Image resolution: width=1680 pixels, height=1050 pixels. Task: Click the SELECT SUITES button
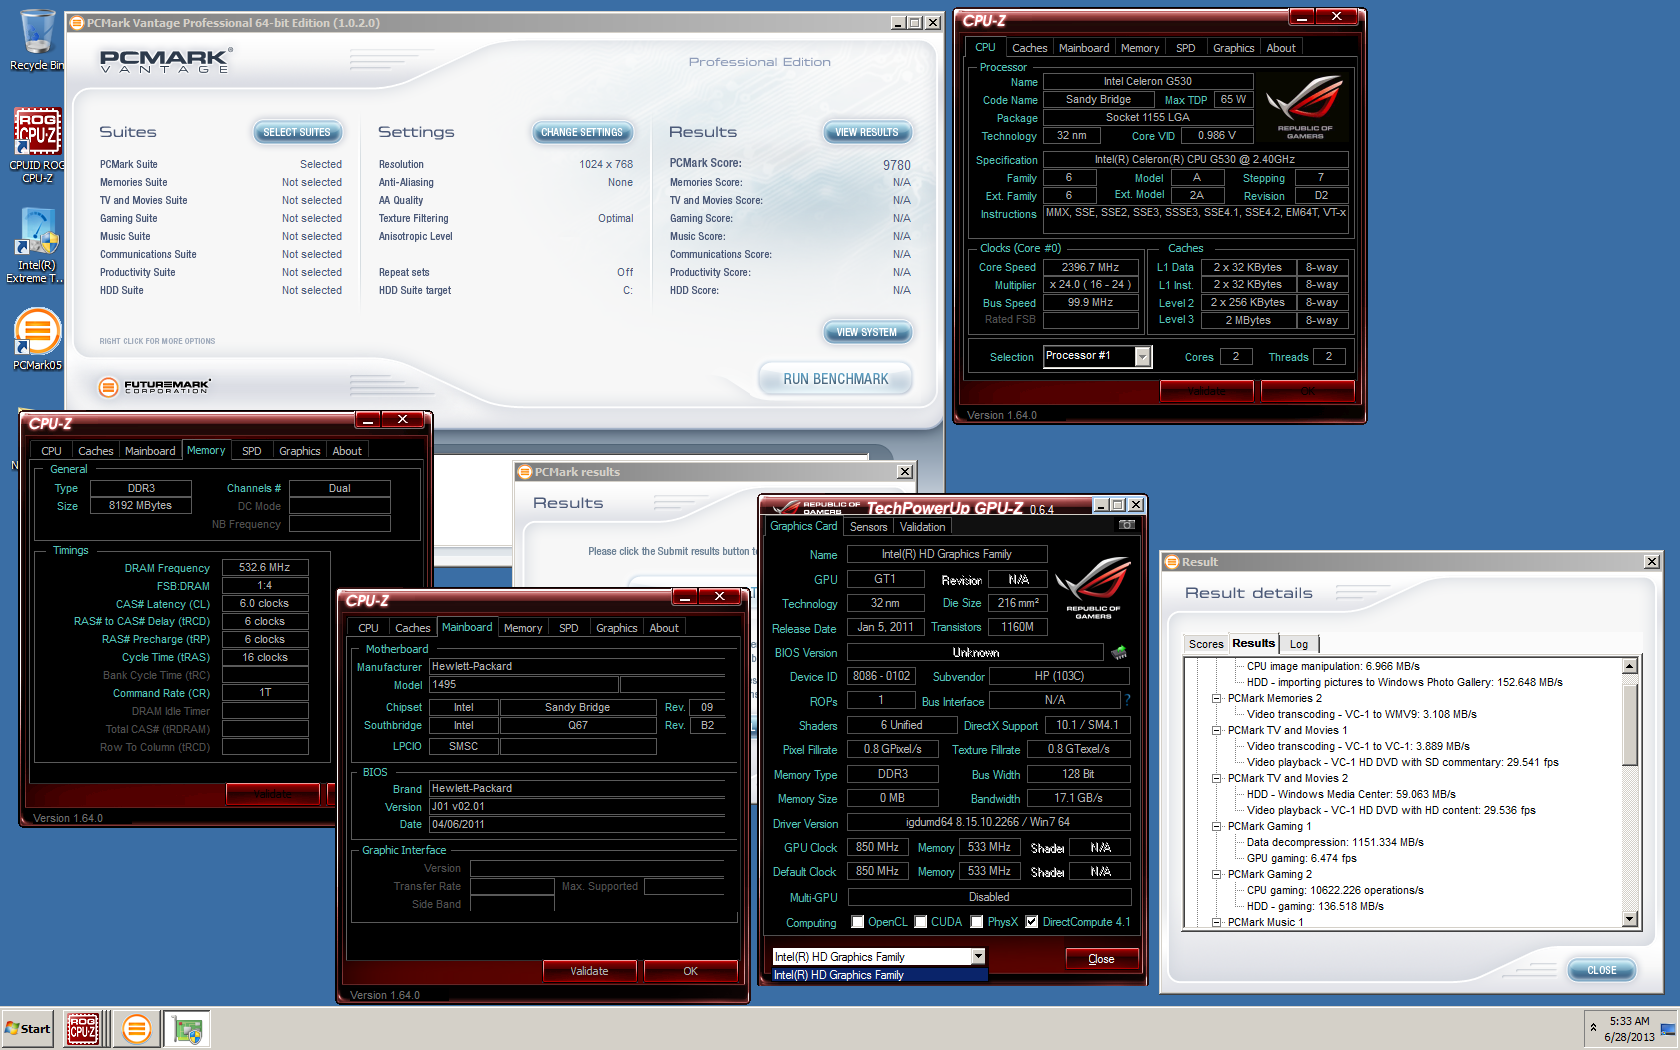pos(297,132)
